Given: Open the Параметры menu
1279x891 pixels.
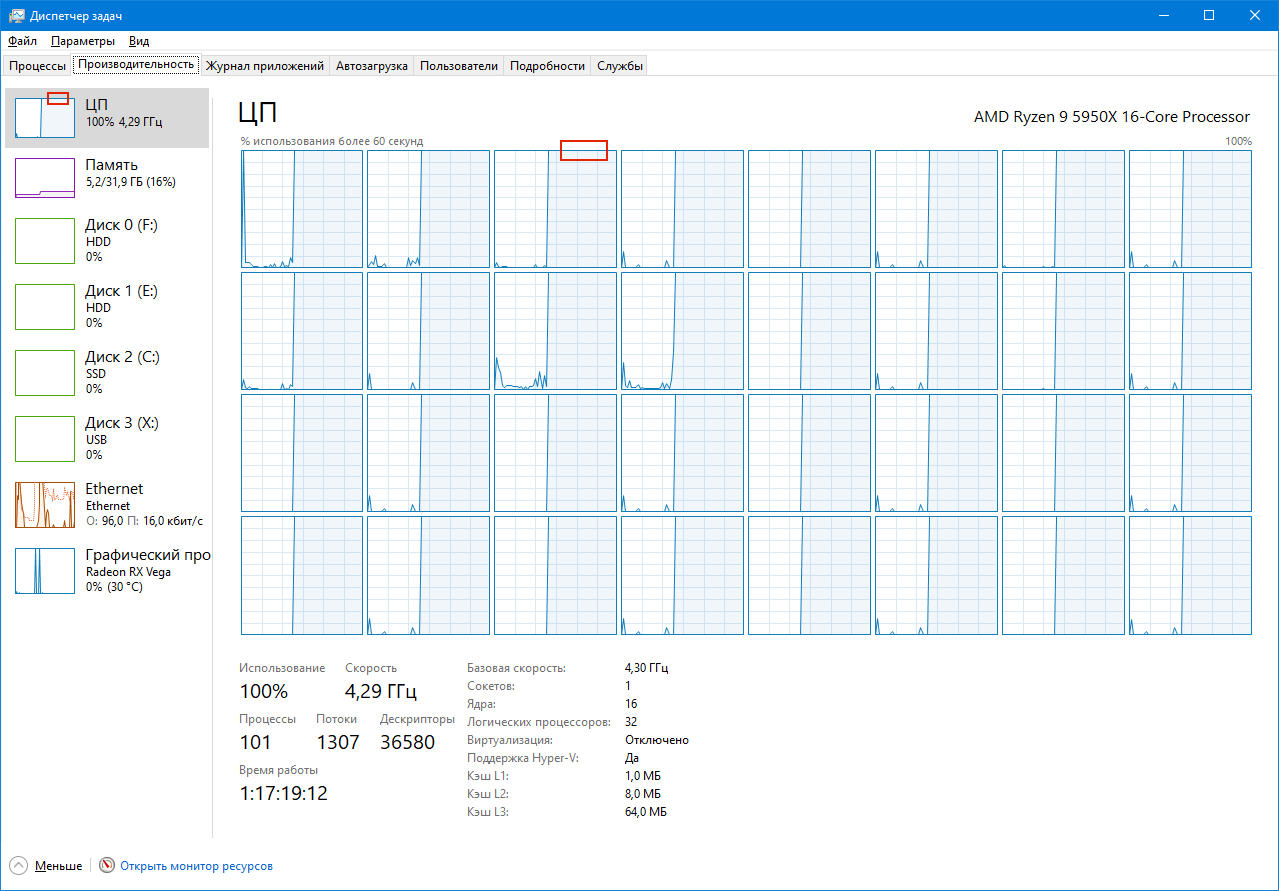Looking at the screenshot, I should point(82,41).
